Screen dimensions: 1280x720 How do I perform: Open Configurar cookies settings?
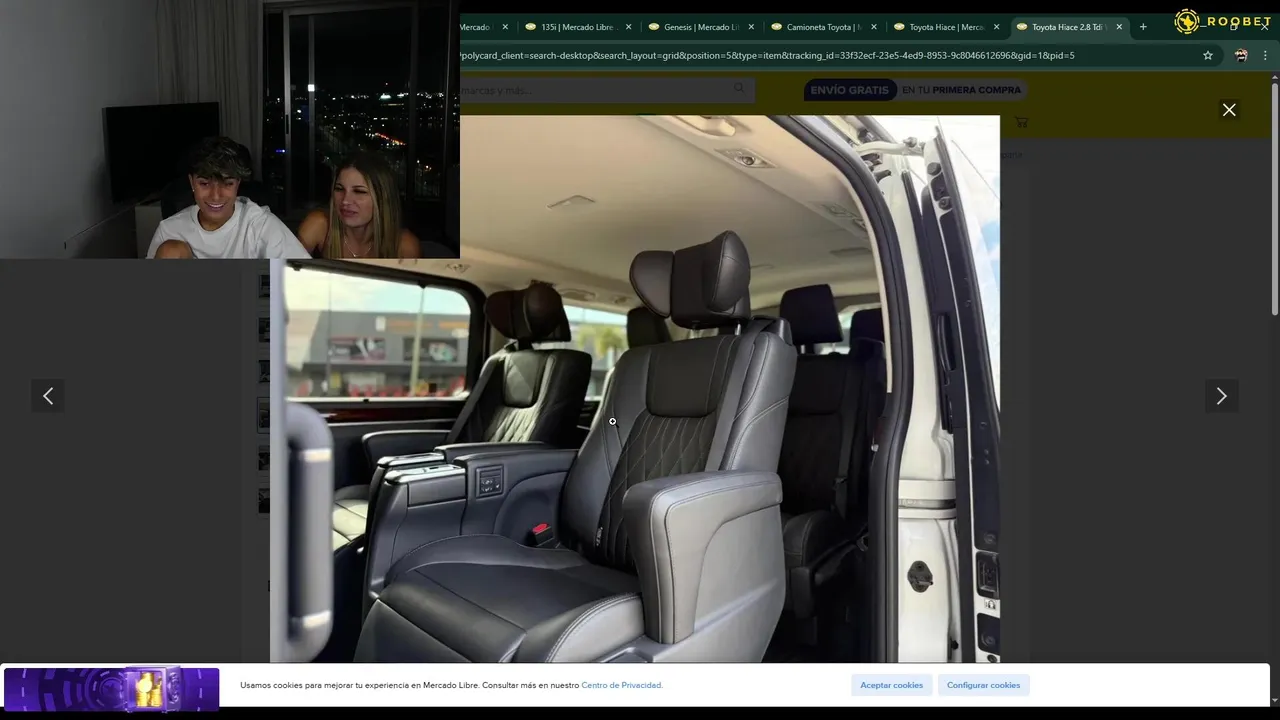point(983,685)
